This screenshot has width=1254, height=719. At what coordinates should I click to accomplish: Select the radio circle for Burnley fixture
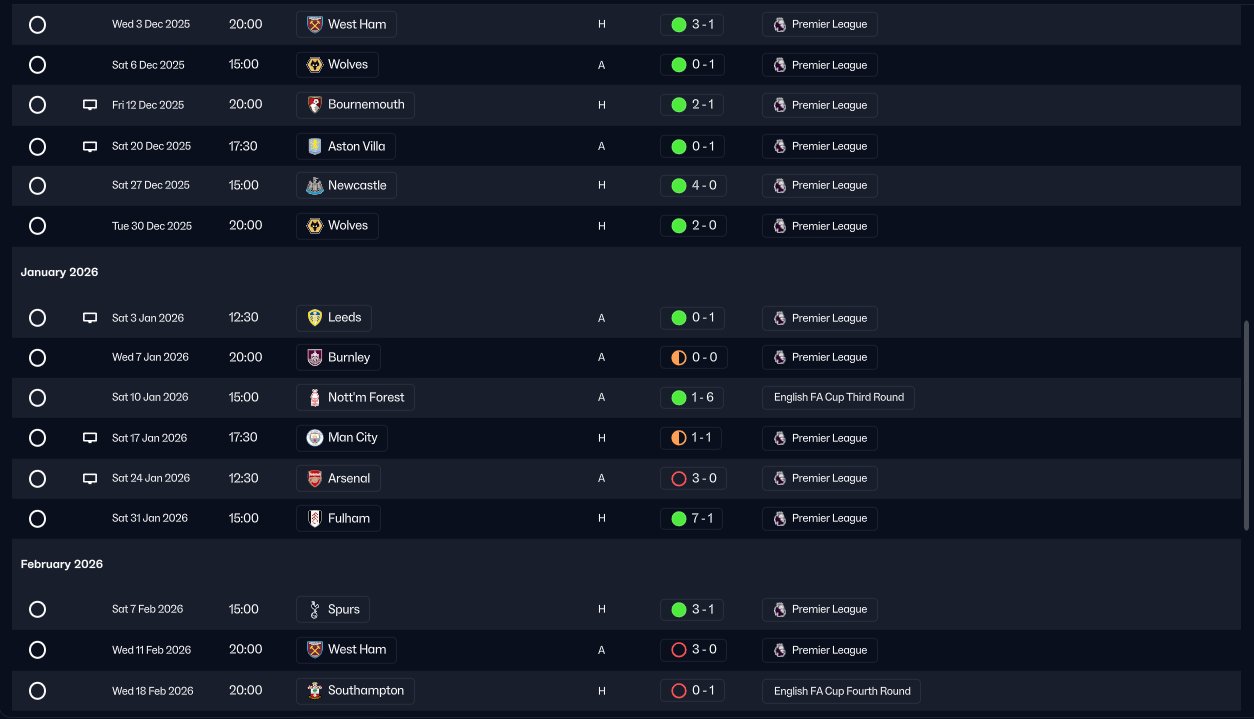pyautogui.click(x=37, y=357)
